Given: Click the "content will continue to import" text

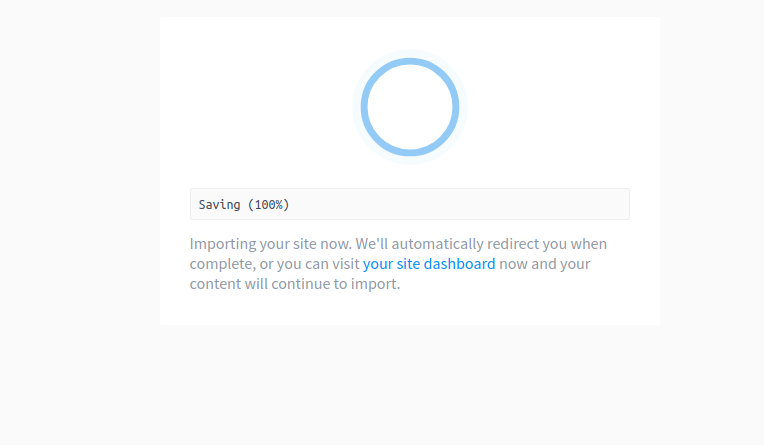Looking at the screenshot, I should pyautogui.click(x=295, y=284).
